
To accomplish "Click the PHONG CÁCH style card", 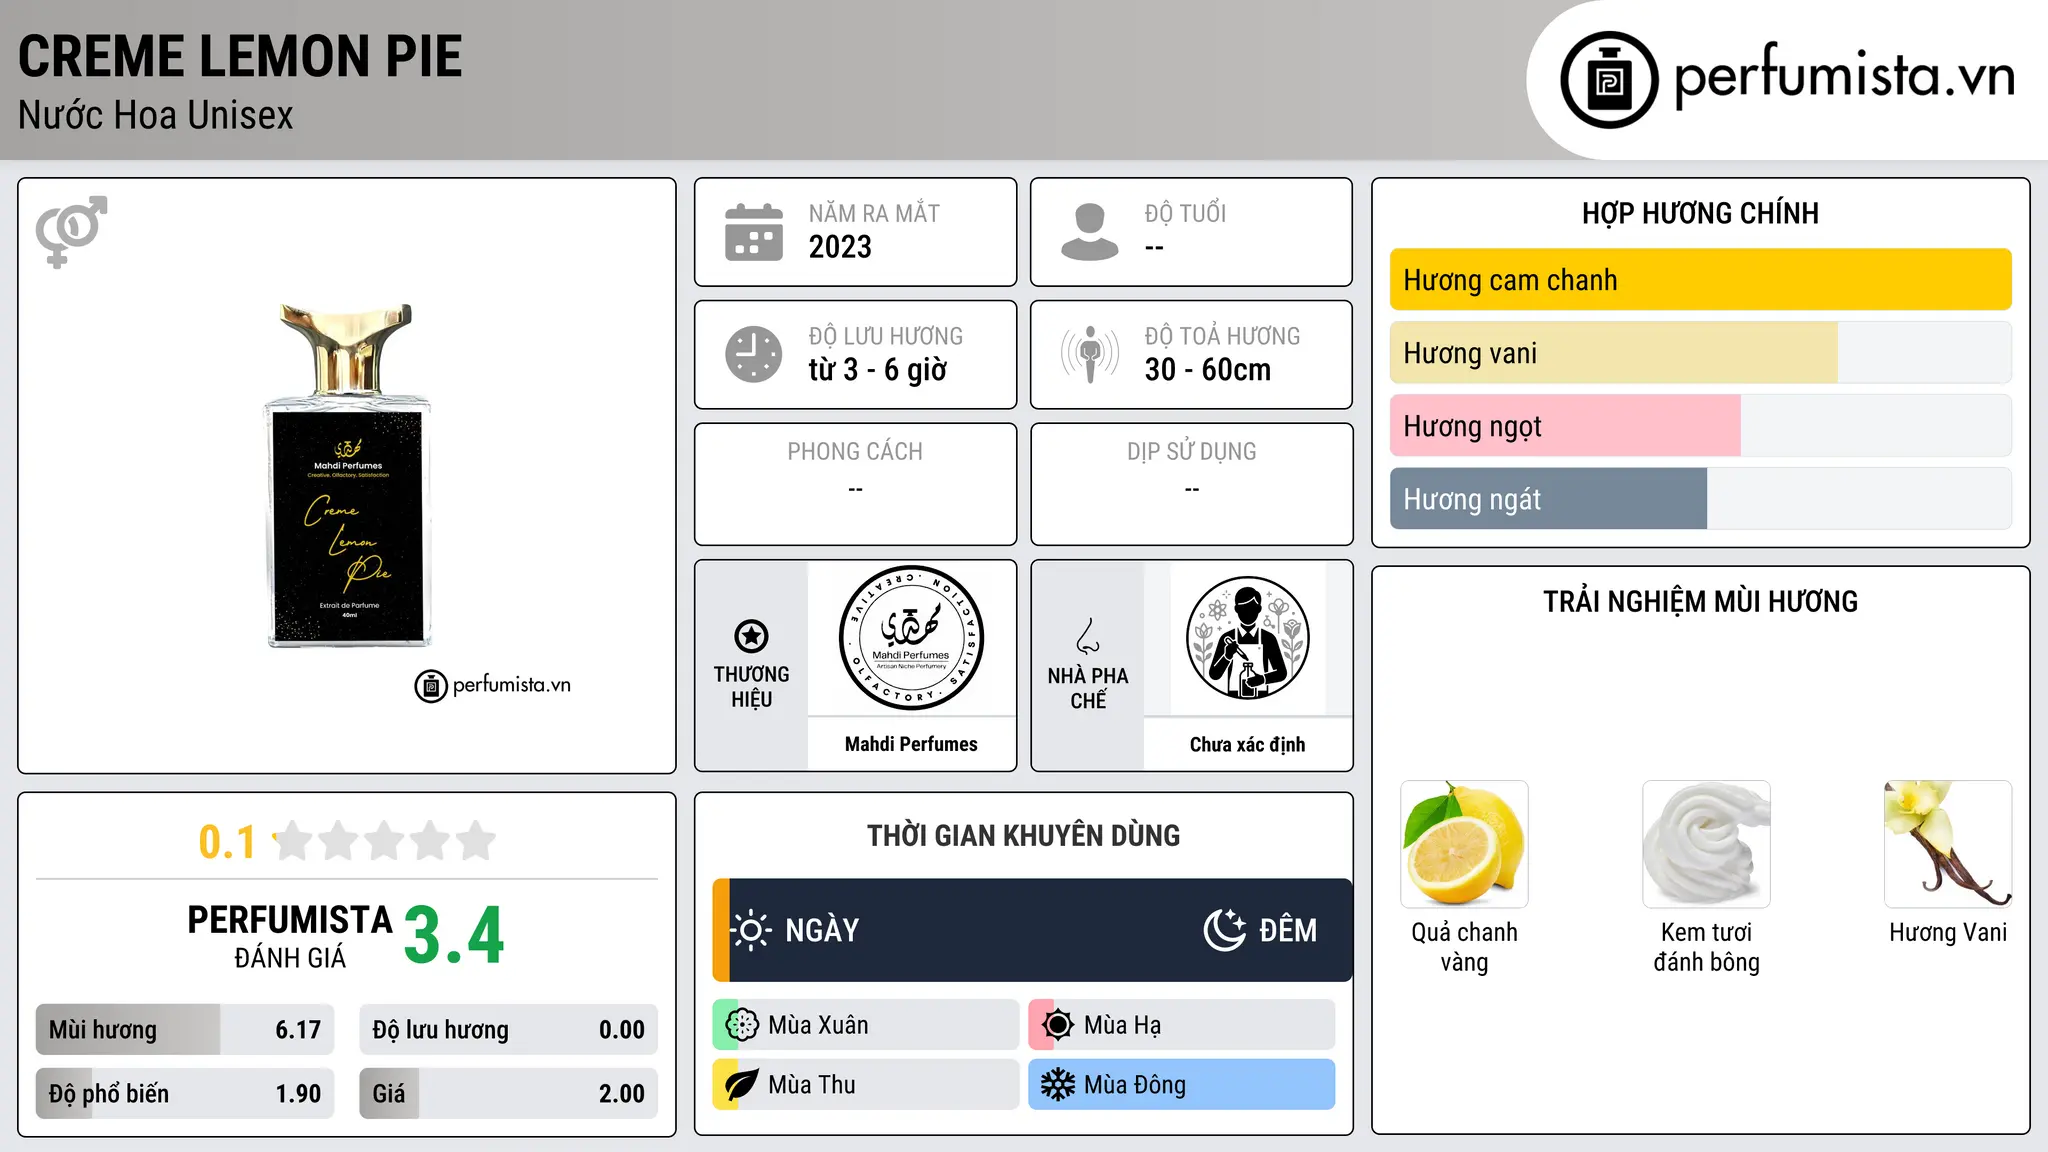I will click(855, 484).
